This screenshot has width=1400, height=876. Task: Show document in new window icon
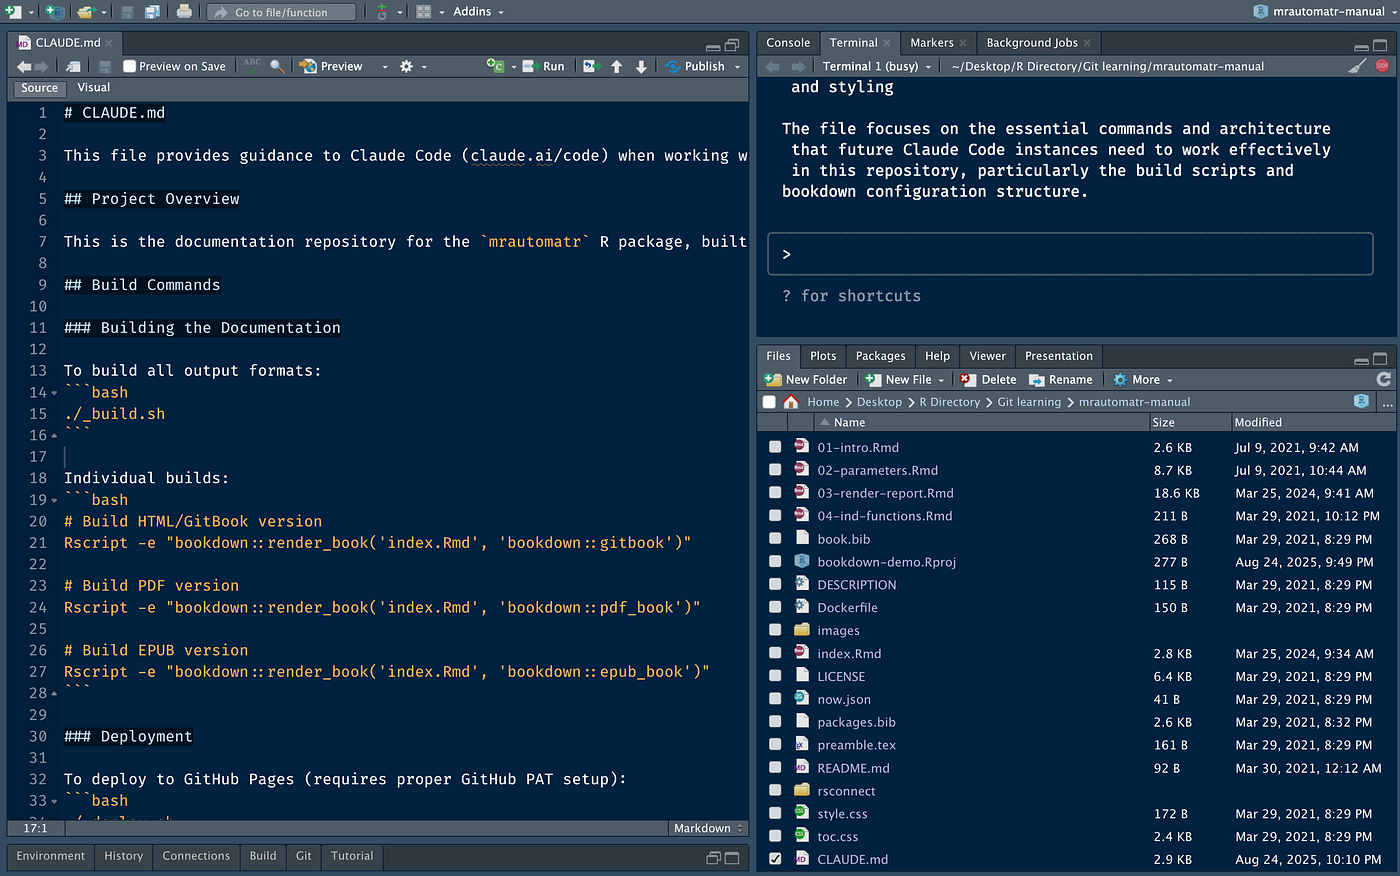tap(74, 66)
